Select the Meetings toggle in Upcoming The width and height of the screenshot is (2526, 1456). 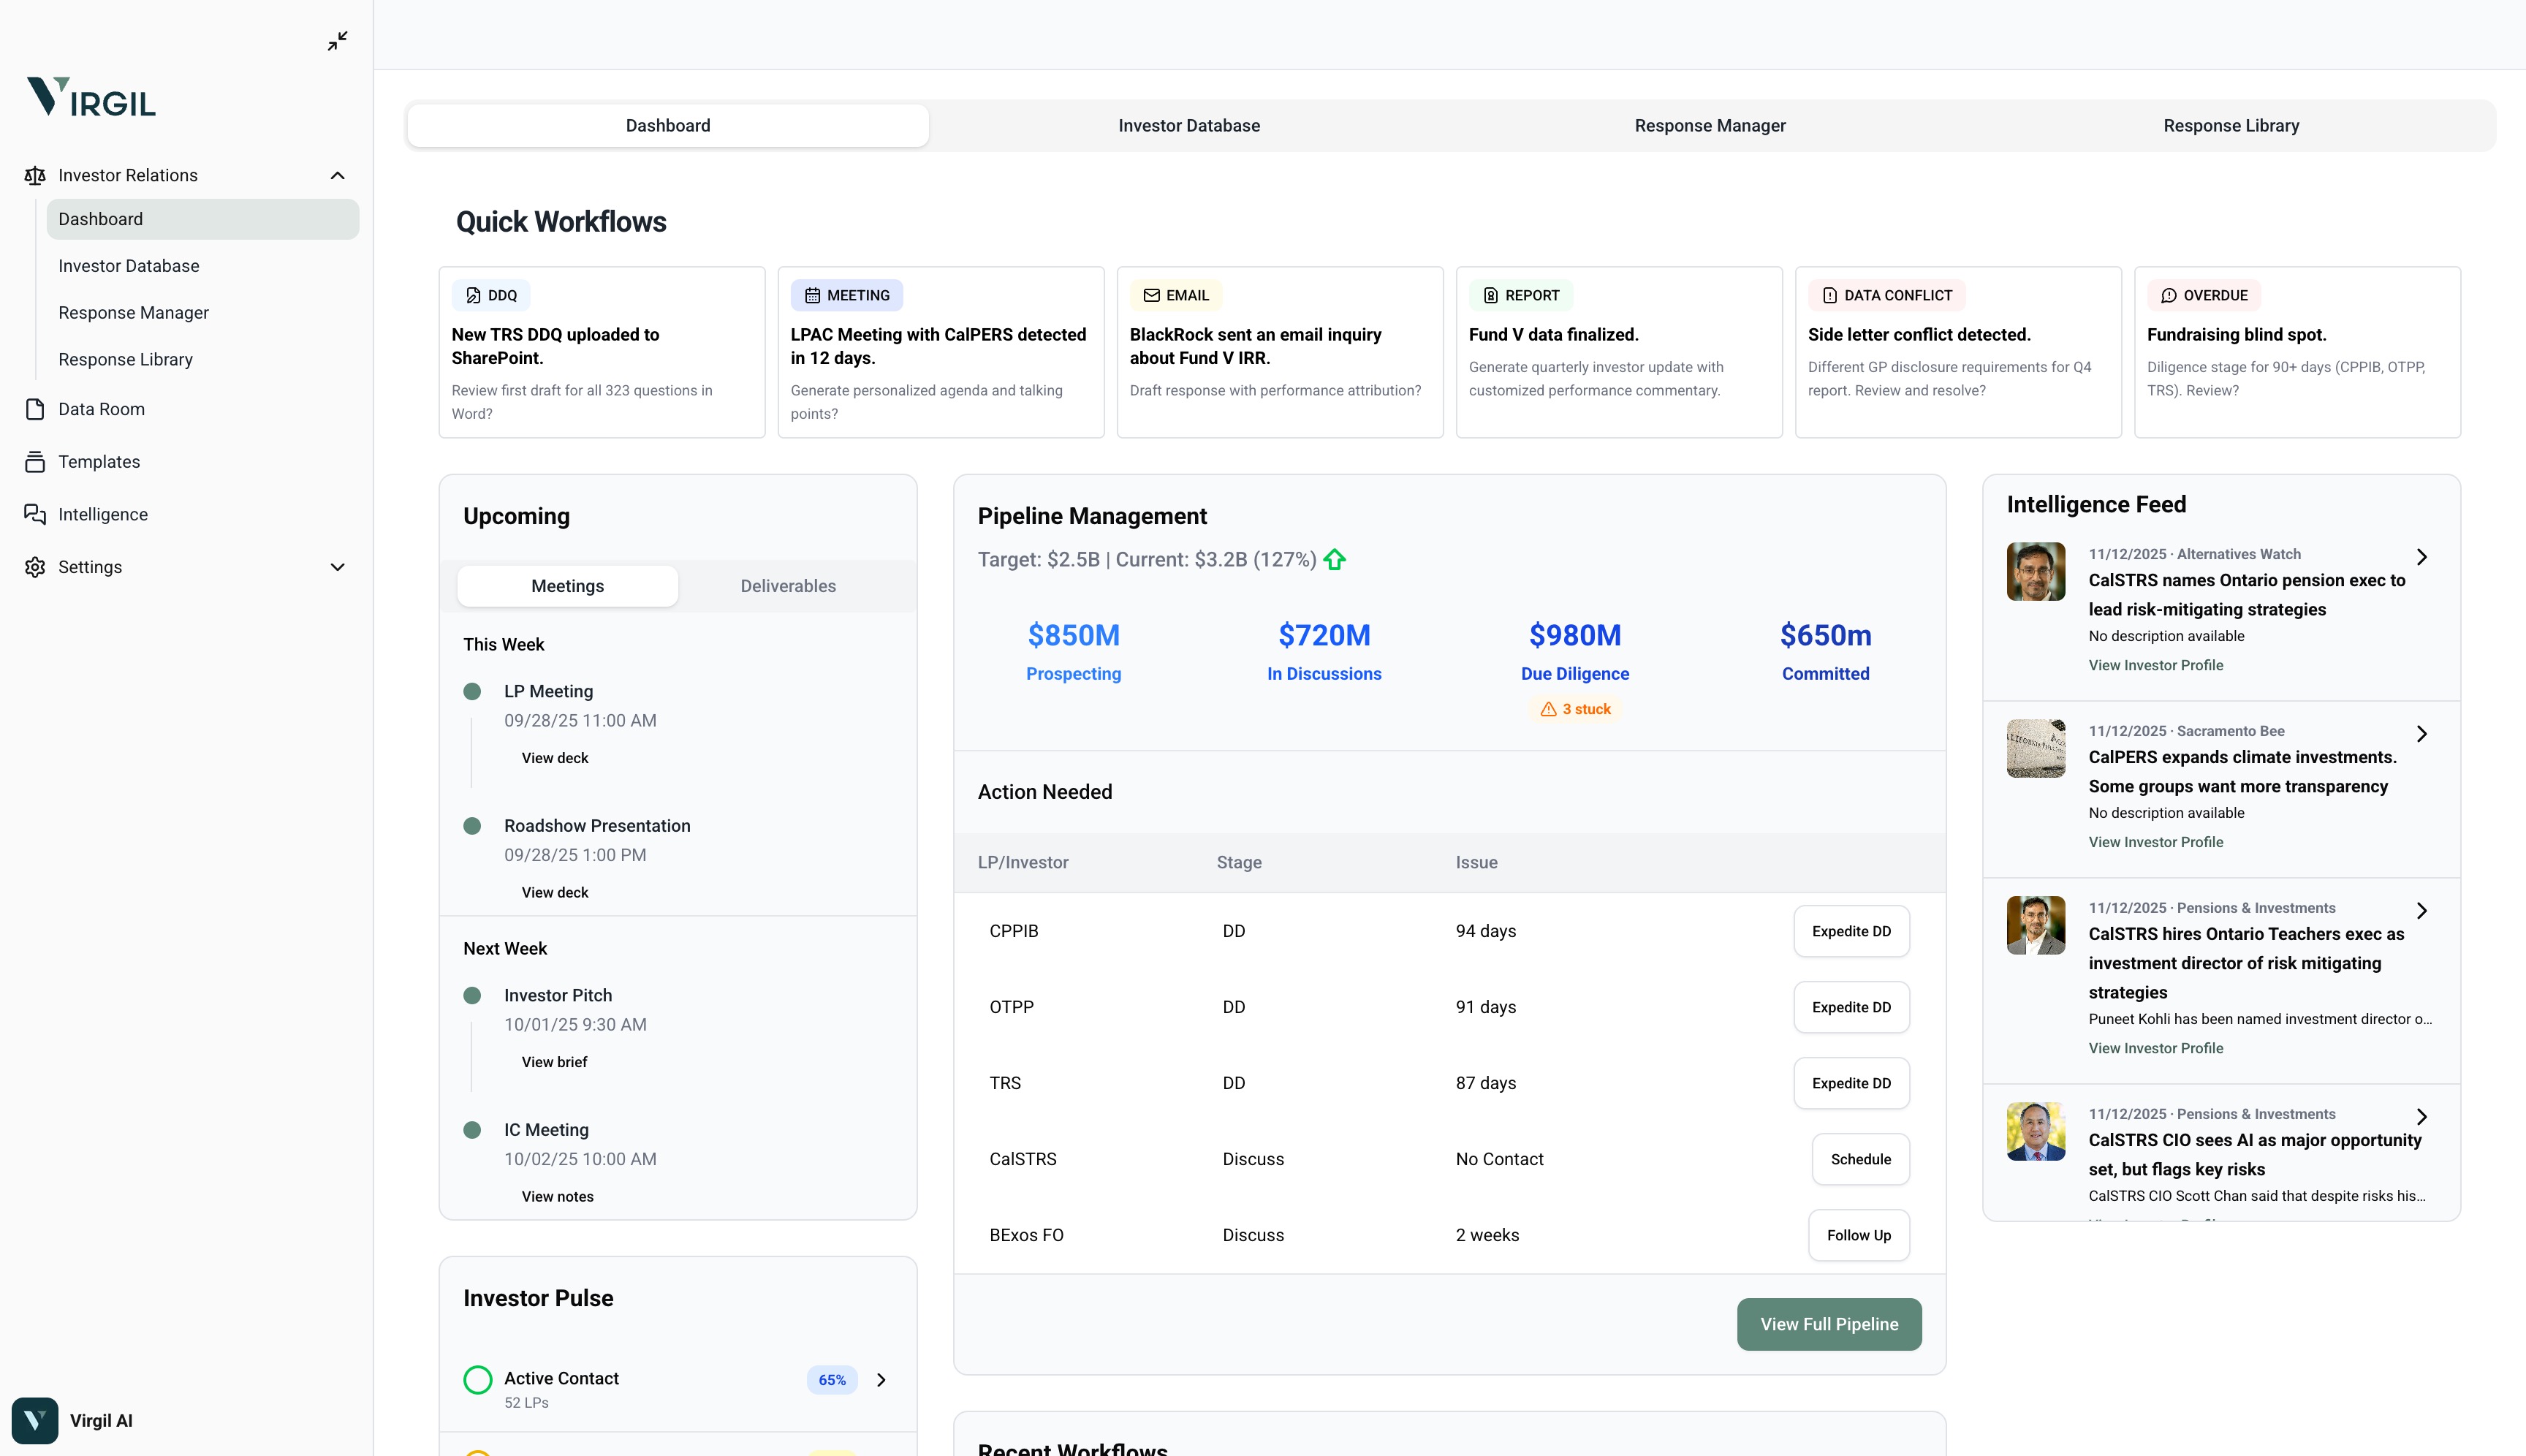coord(567,586)
